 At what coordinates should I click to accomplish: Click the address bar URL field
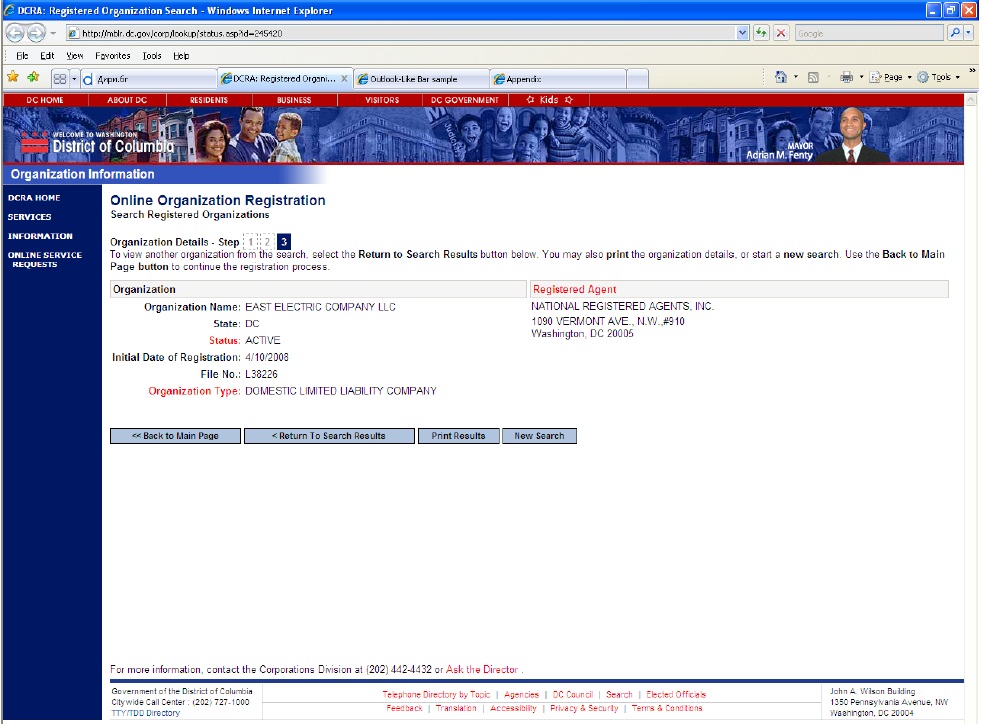click(401, 33)
